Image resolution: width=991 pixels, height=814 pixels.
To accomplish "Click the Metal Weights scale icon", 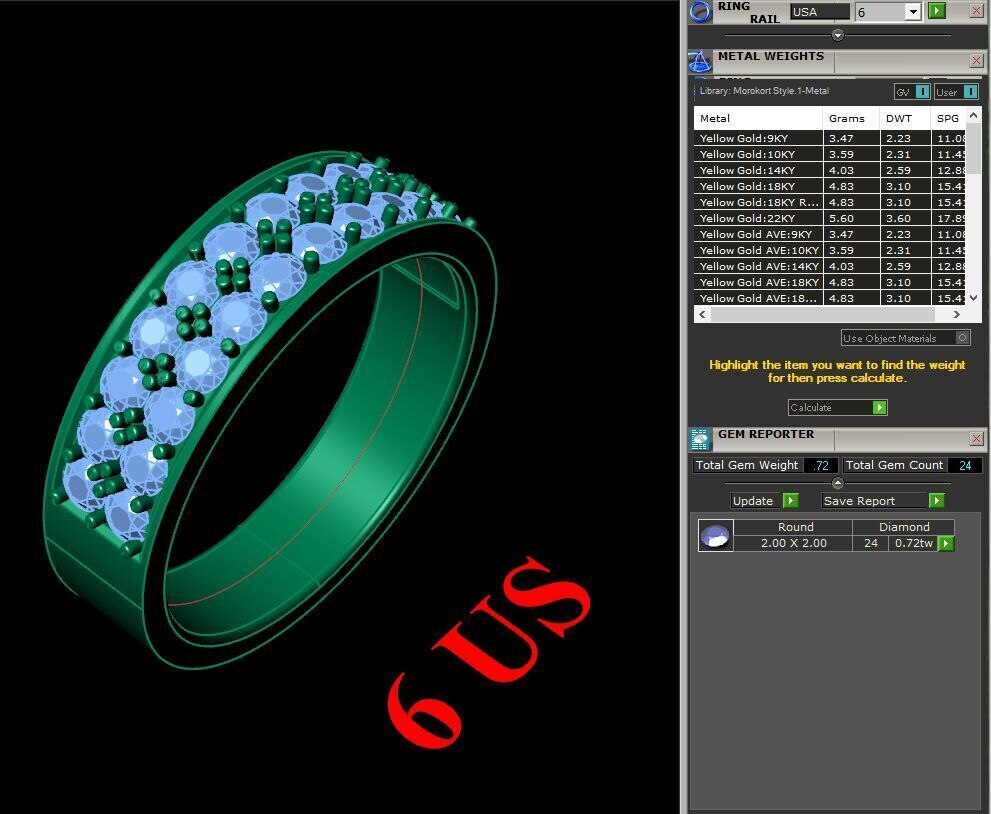I will [x=699, y=62].
